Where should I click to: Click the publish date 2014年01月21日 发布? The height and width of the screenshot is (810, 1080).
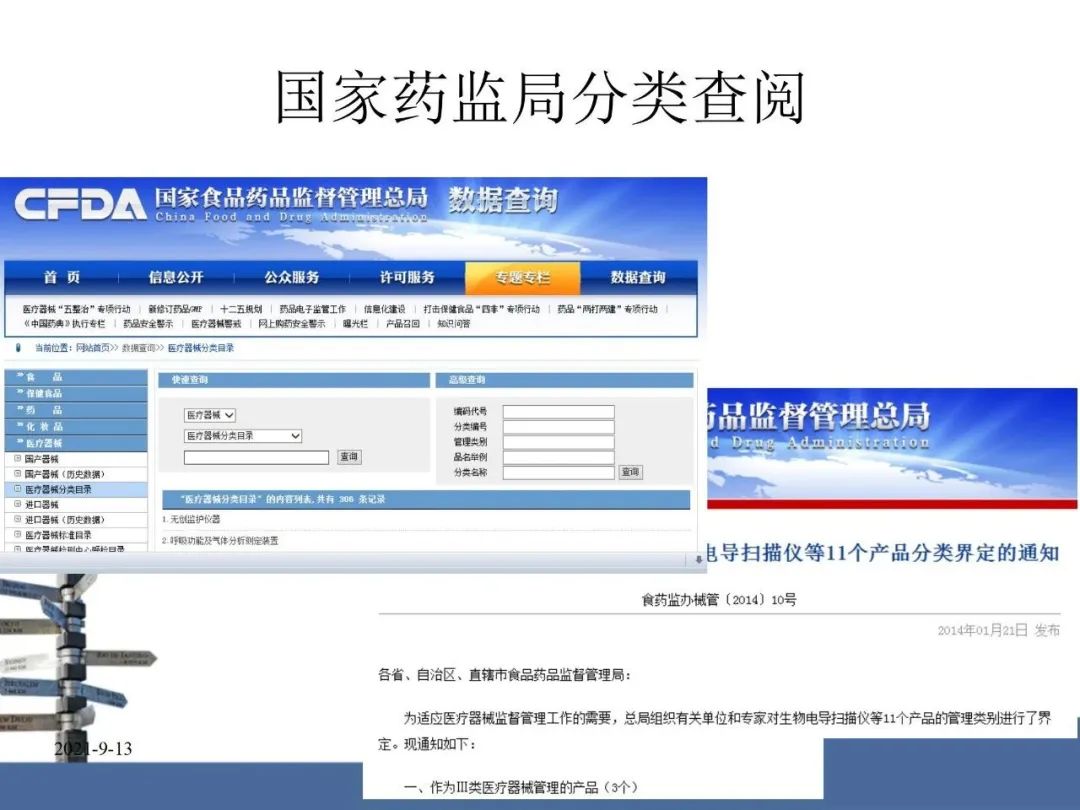[x=999, y=630]
